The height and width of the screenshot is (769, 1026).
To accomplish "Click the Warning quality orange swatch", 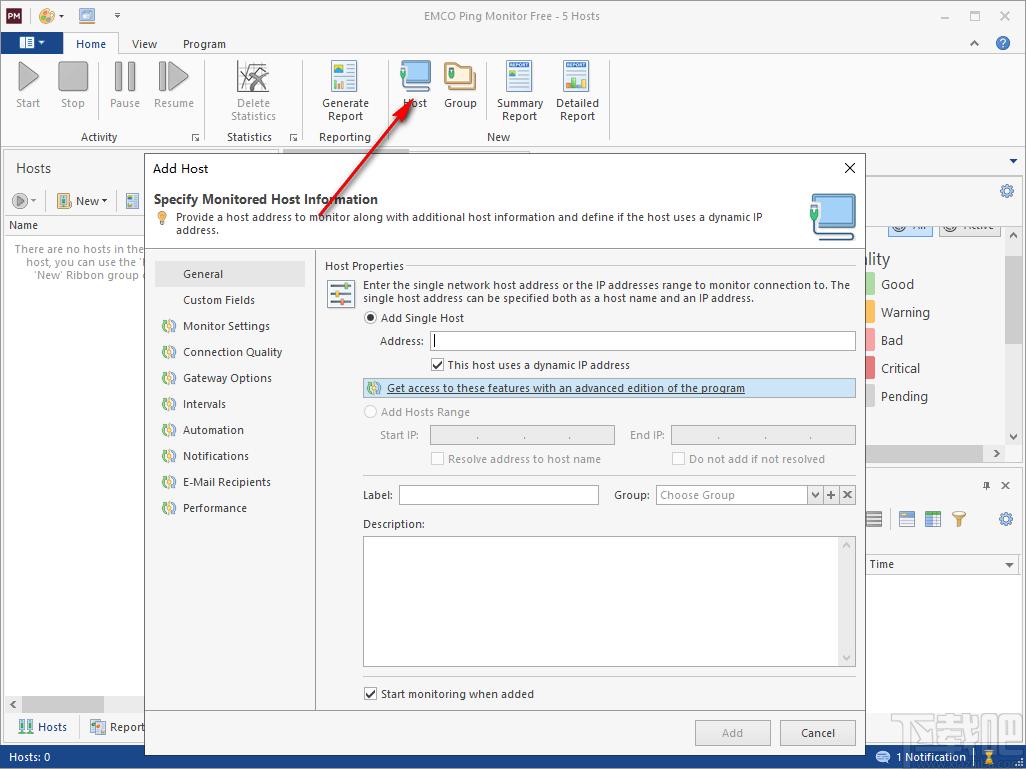I will pyautogui.click(x=870, y=312).
